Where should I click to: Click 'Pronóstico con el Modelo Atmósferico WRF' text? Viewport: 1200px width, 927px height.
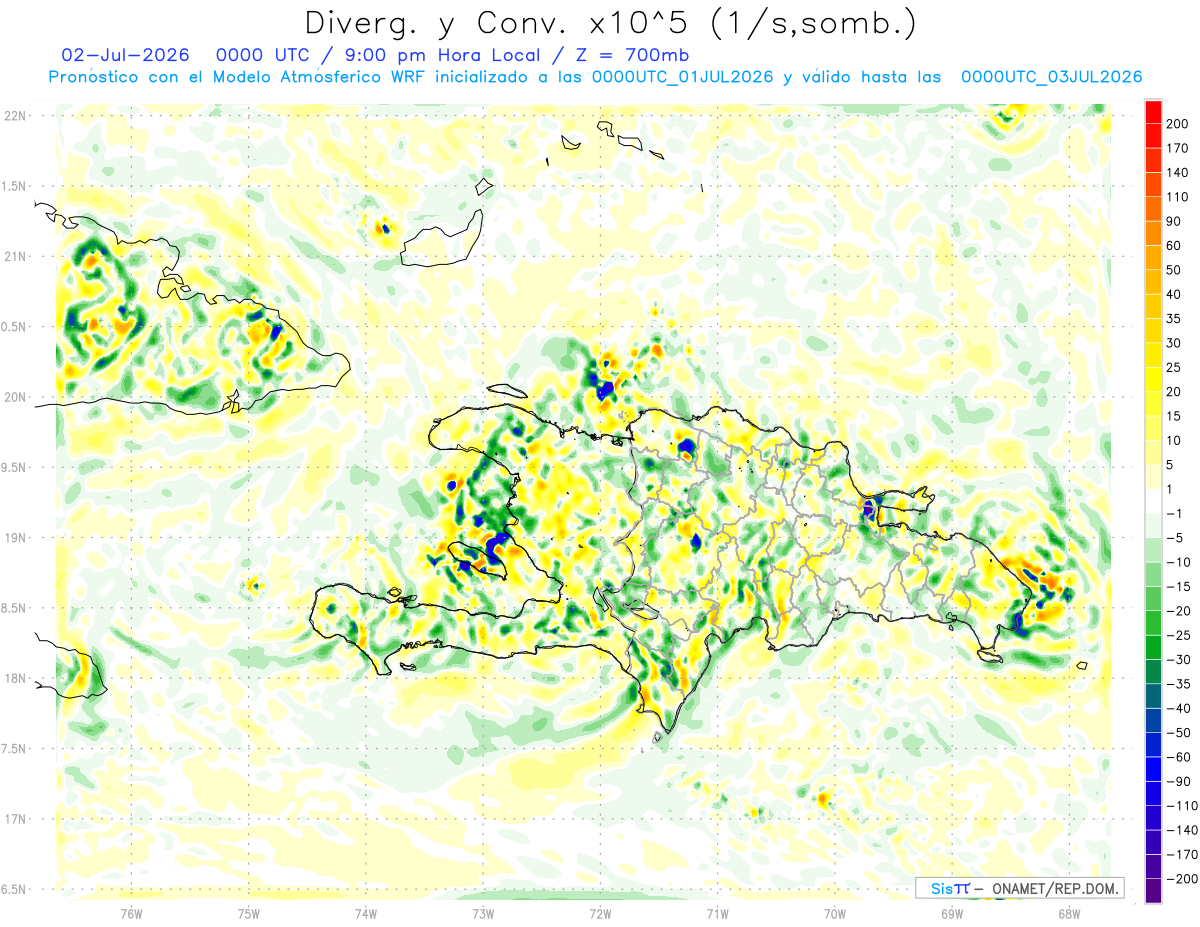tap(238, 77)
